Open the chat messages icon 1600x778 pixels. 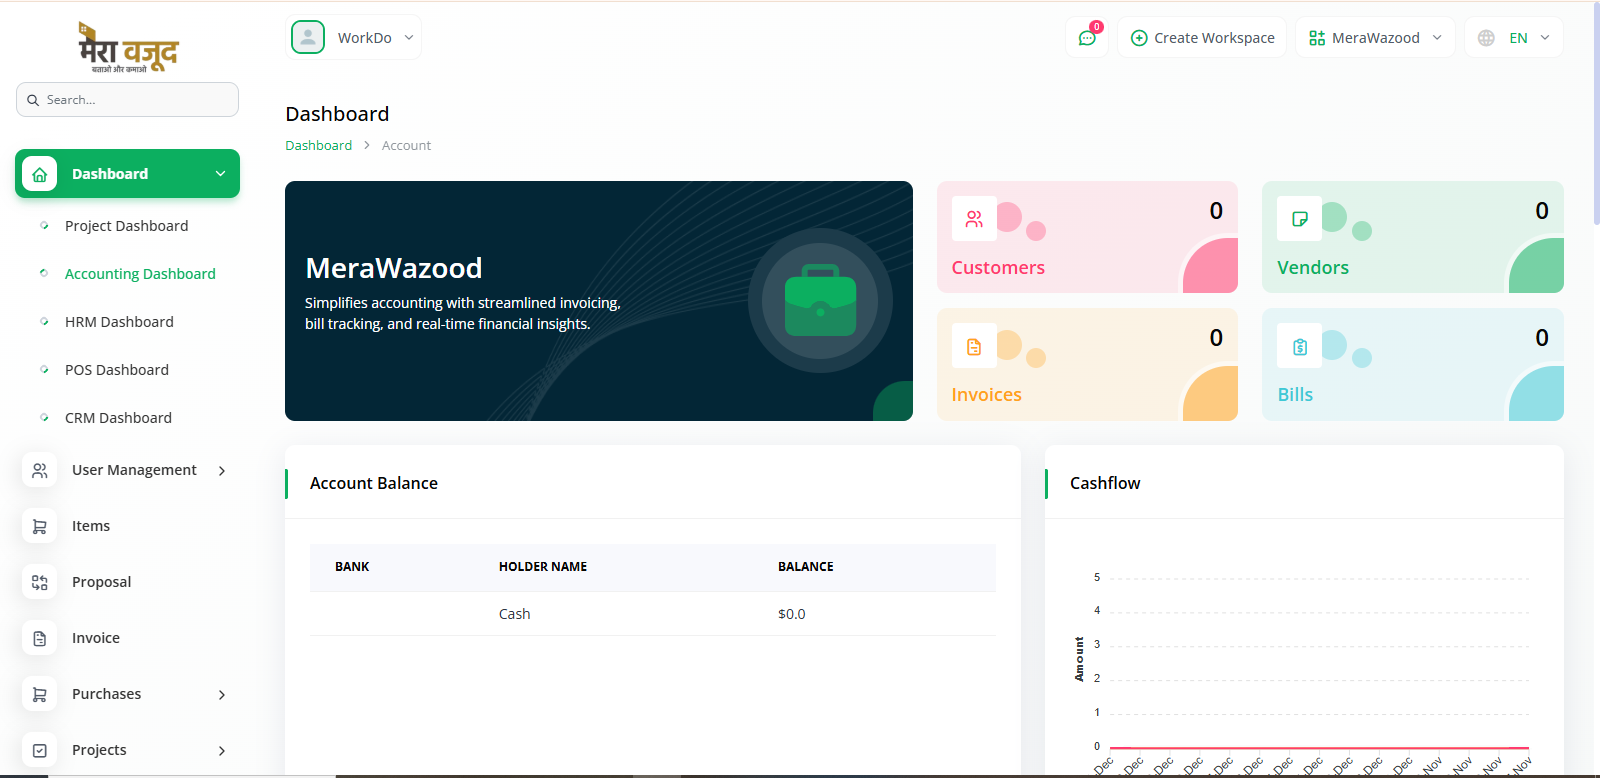1087,38
